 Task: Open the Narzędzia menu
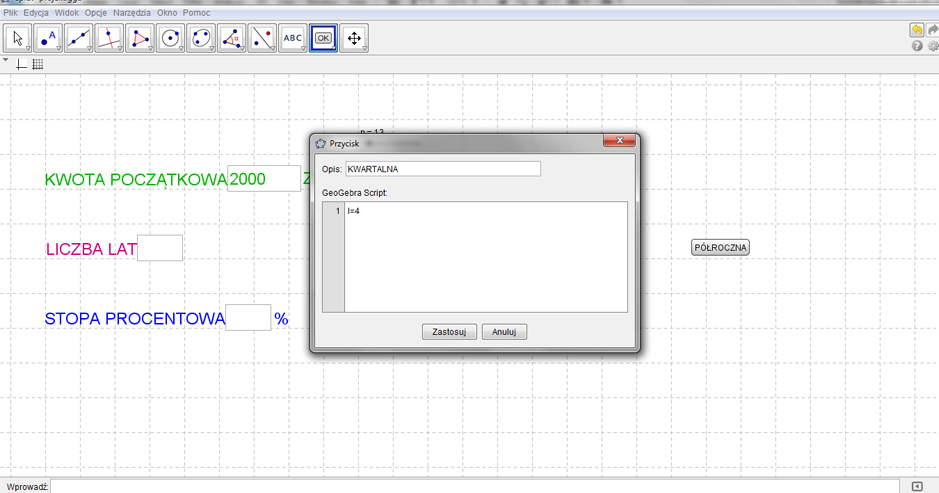point(132,13)
